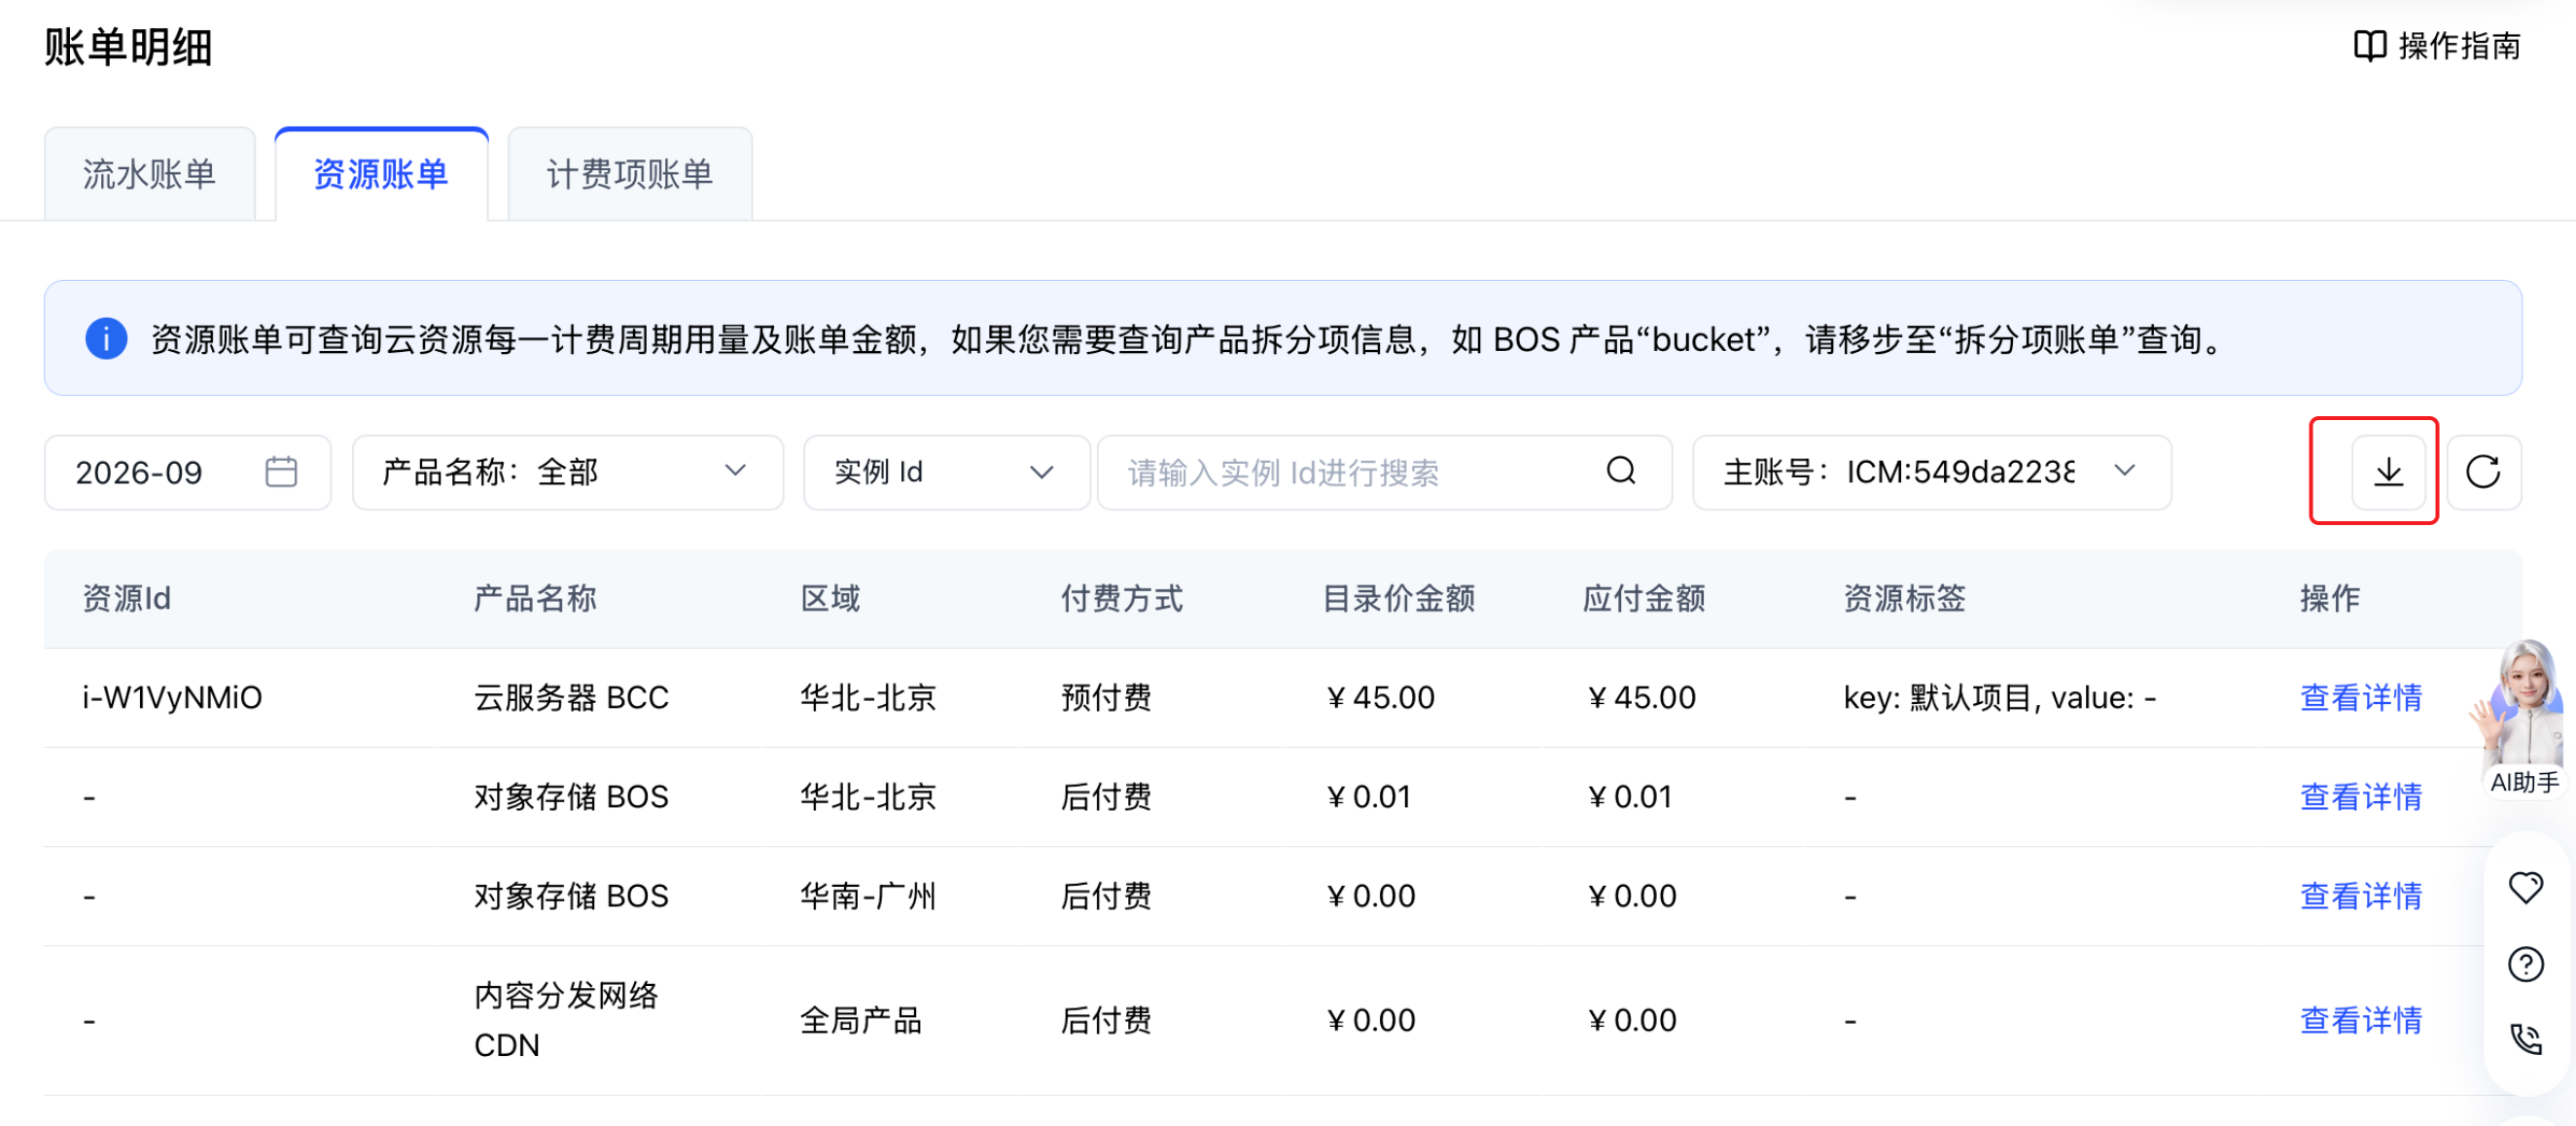Click the phone contact icon
Screen dimensions: 2576x1126
click(2525, 1039)
